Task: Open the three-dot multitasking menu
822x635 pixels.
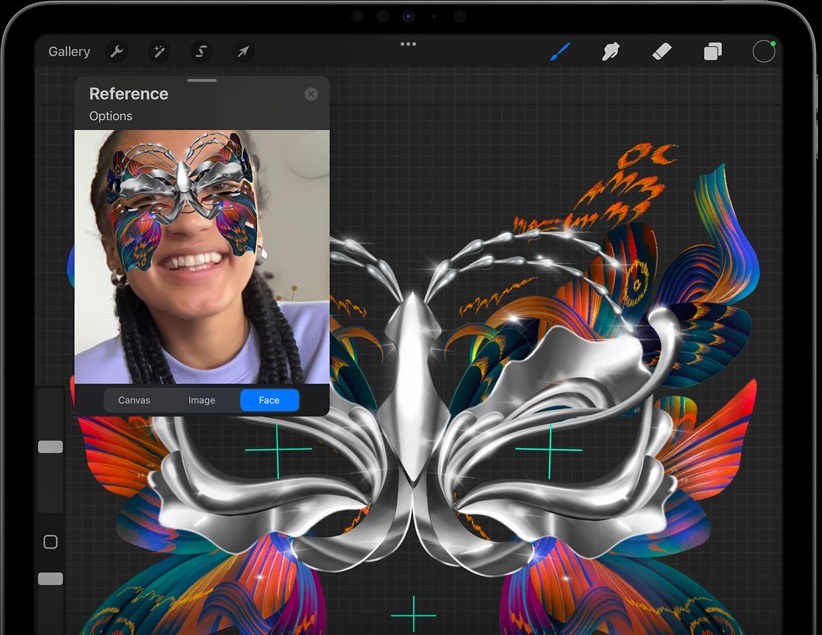Action: [x=408, y=44]
